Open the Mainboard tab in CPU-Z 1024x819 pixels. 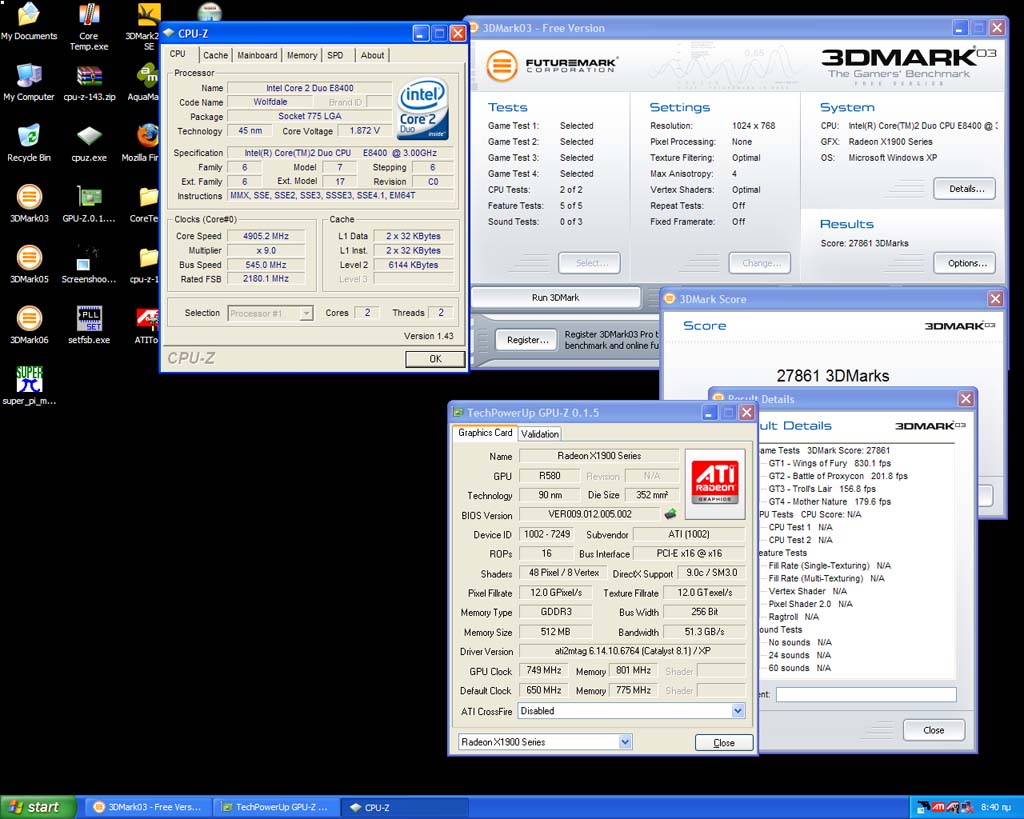(x=257, y=56)
